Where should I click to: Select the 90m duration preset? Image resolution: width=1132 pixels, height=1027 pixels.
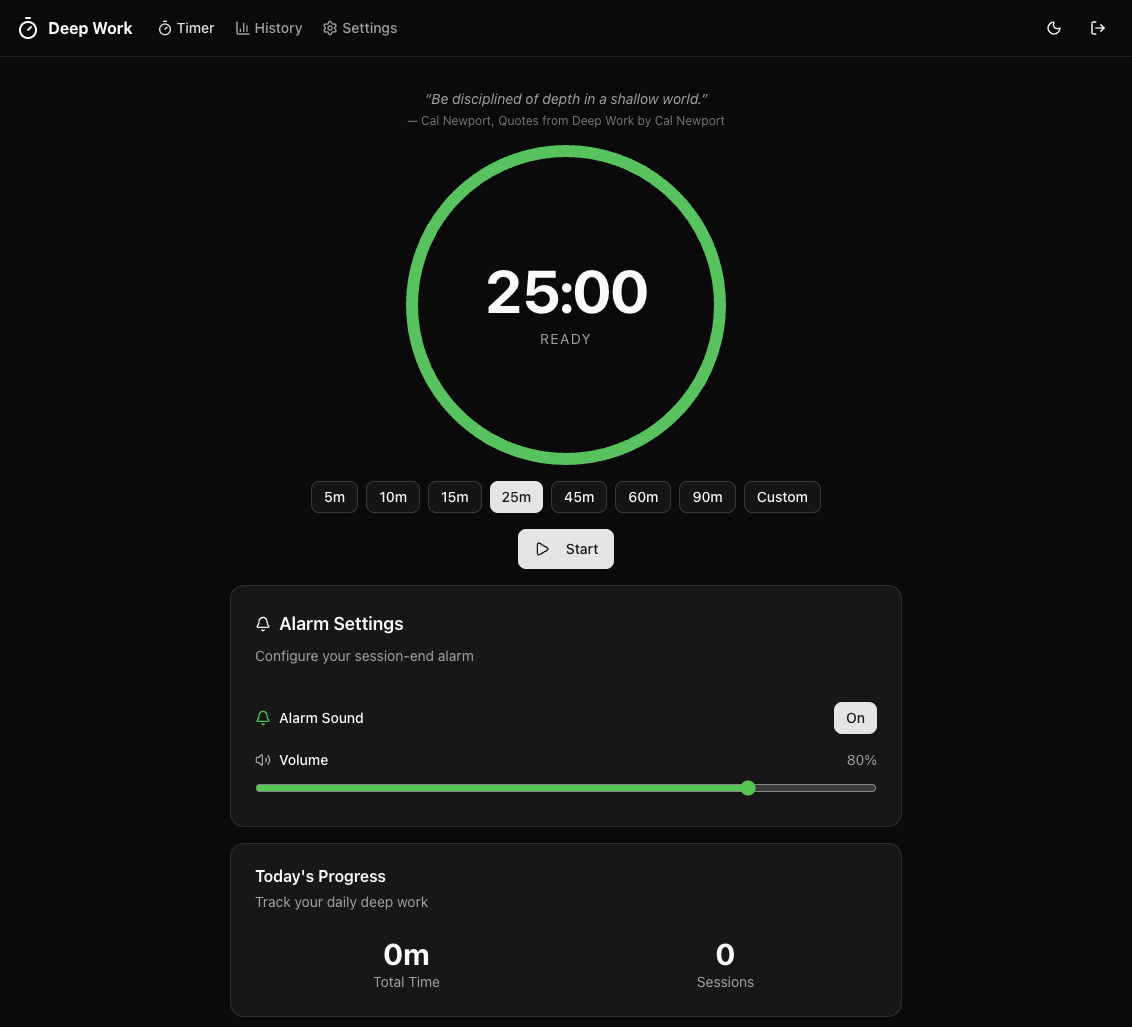pyautogui.click(x=708, y=497)
